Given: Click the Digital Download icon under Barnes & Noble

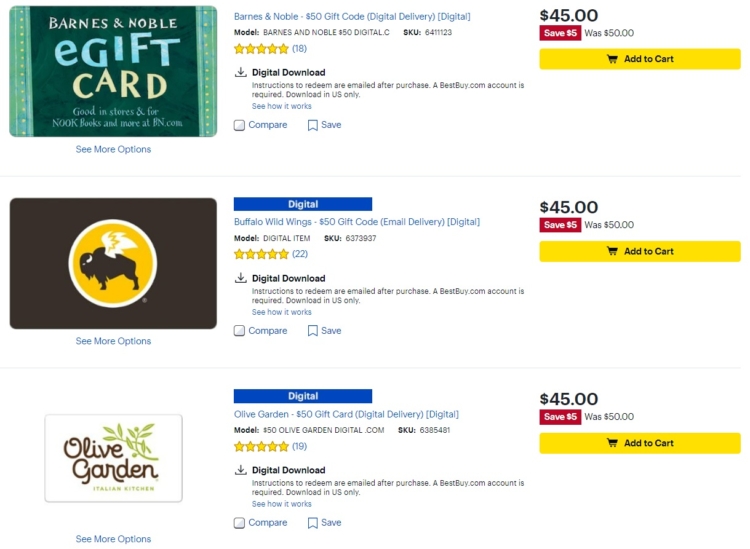Looking at the screenshot, I should pyautogui.click(x=241, y=72).
